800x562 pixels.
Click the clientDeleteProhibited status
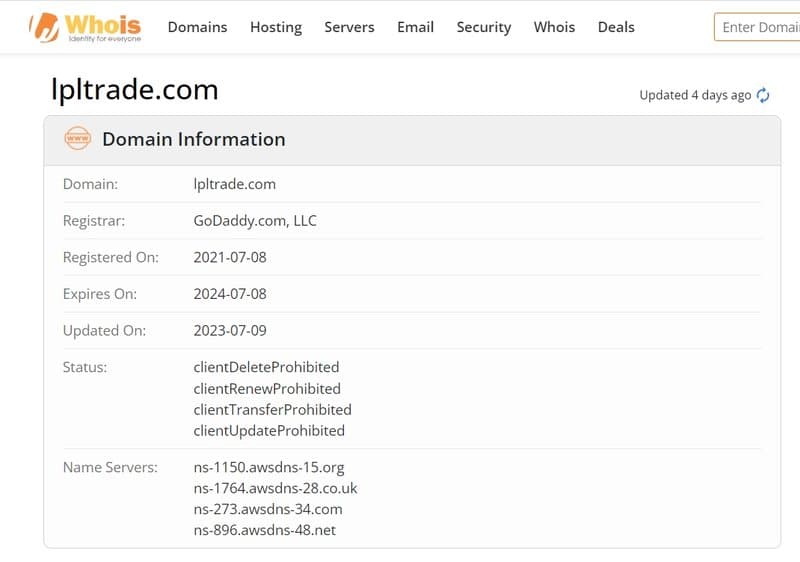(266, 367)
